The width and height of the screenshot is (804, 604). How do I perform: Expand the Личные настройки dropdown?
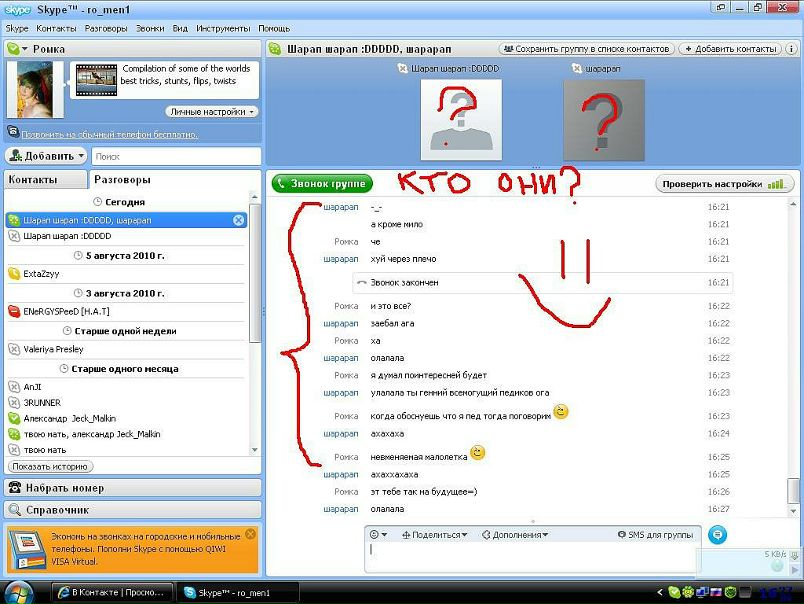(212, 112)
